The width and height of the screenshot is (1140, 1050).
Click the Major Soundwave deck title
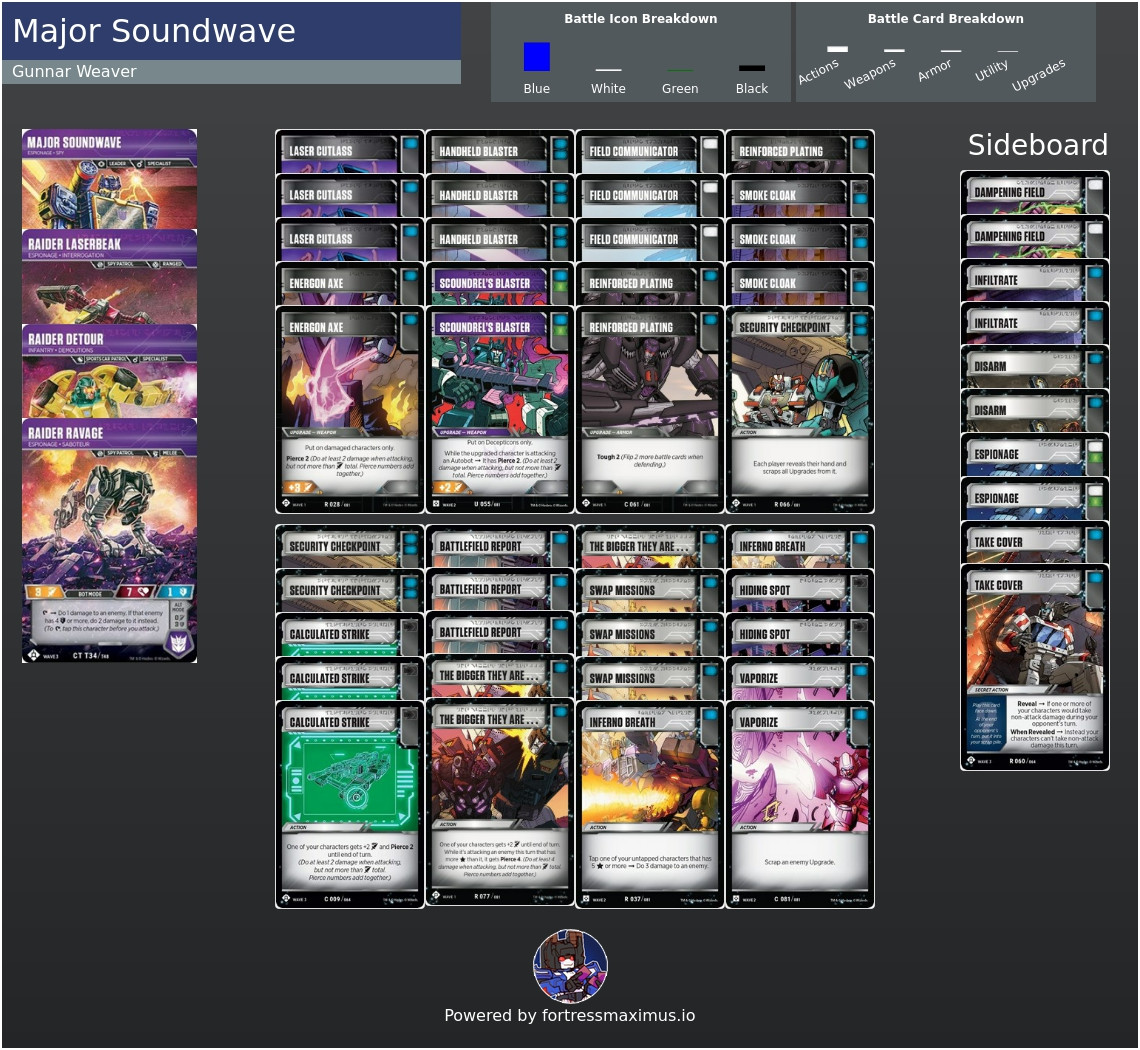click(154, 31)
